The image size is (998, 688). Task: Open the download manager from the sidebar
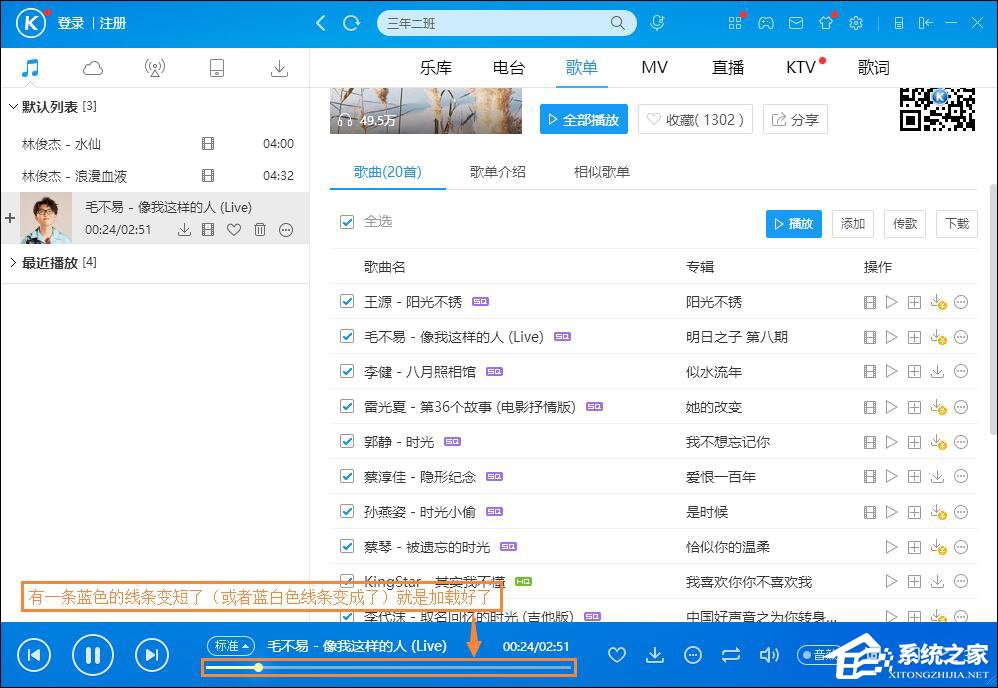click(279, 67)
